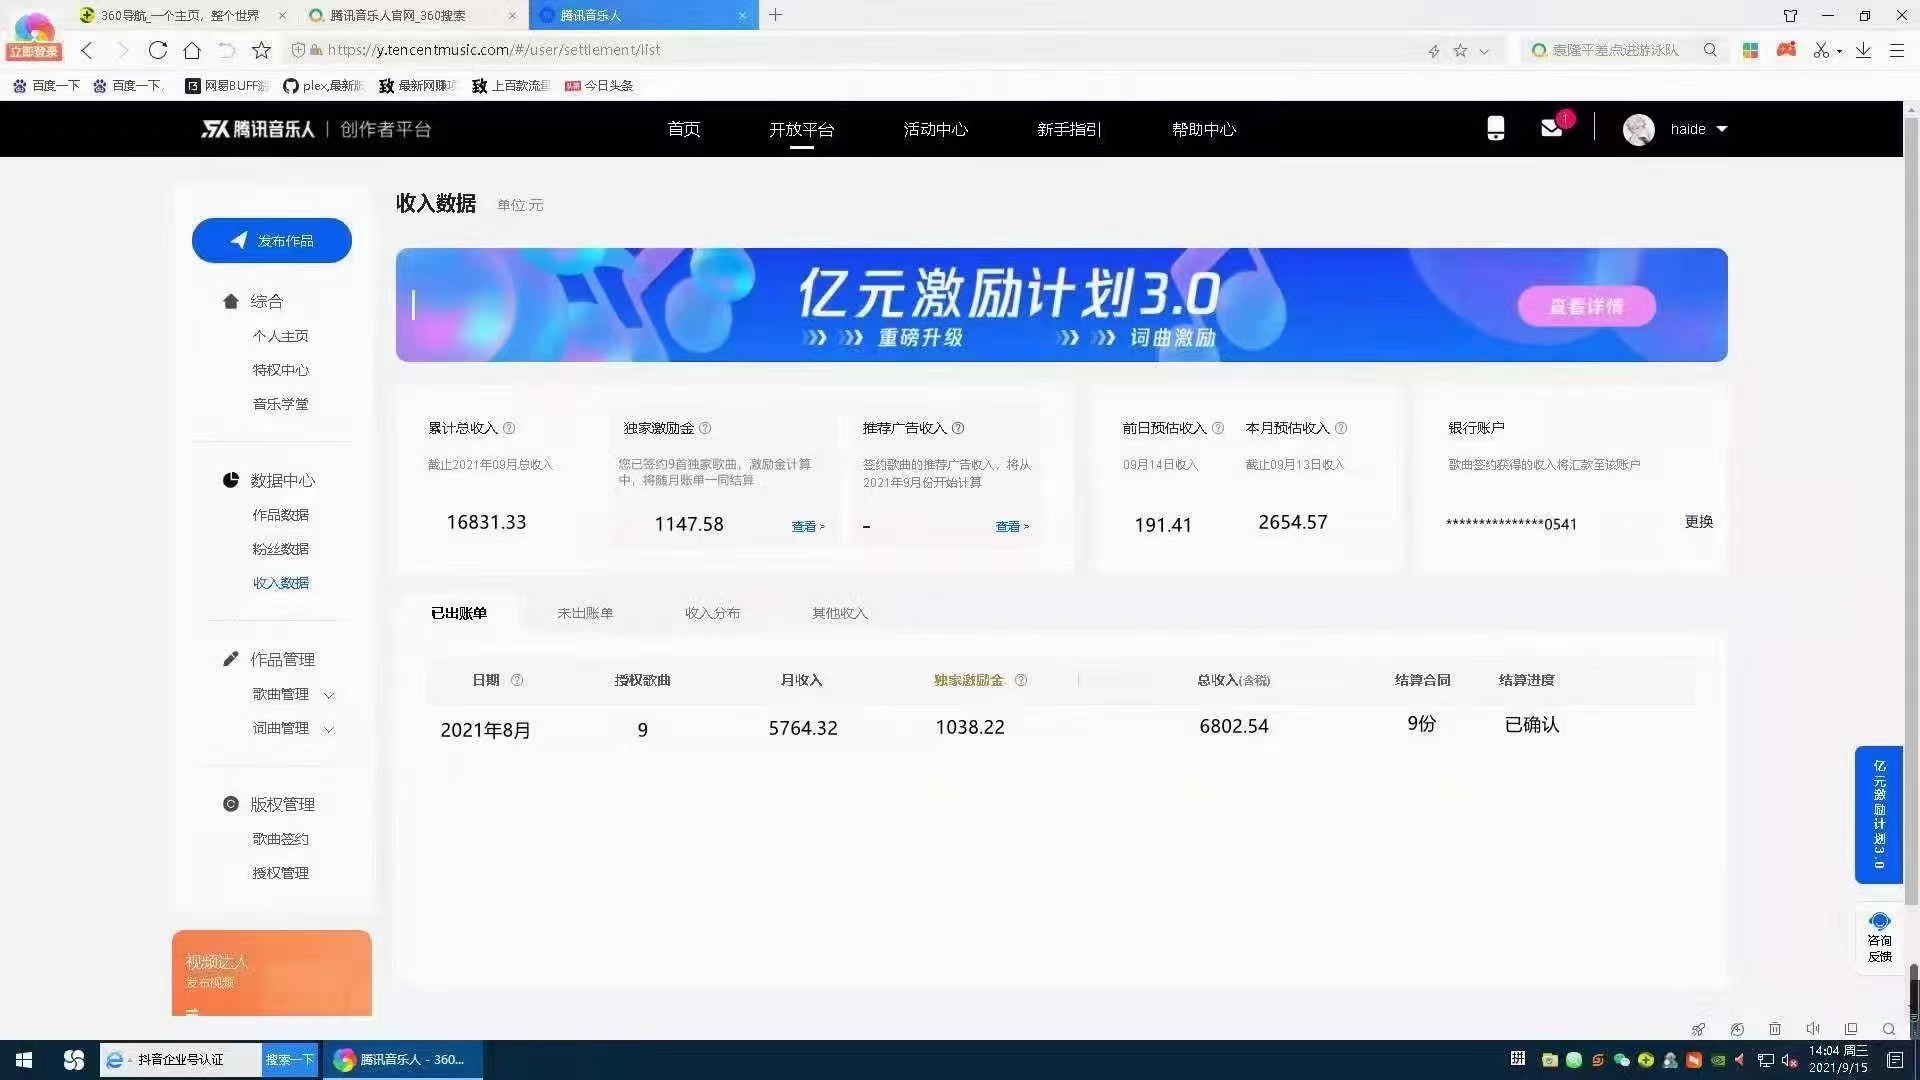Click the help icon next to 本月预估收入

coord(1341,428)
